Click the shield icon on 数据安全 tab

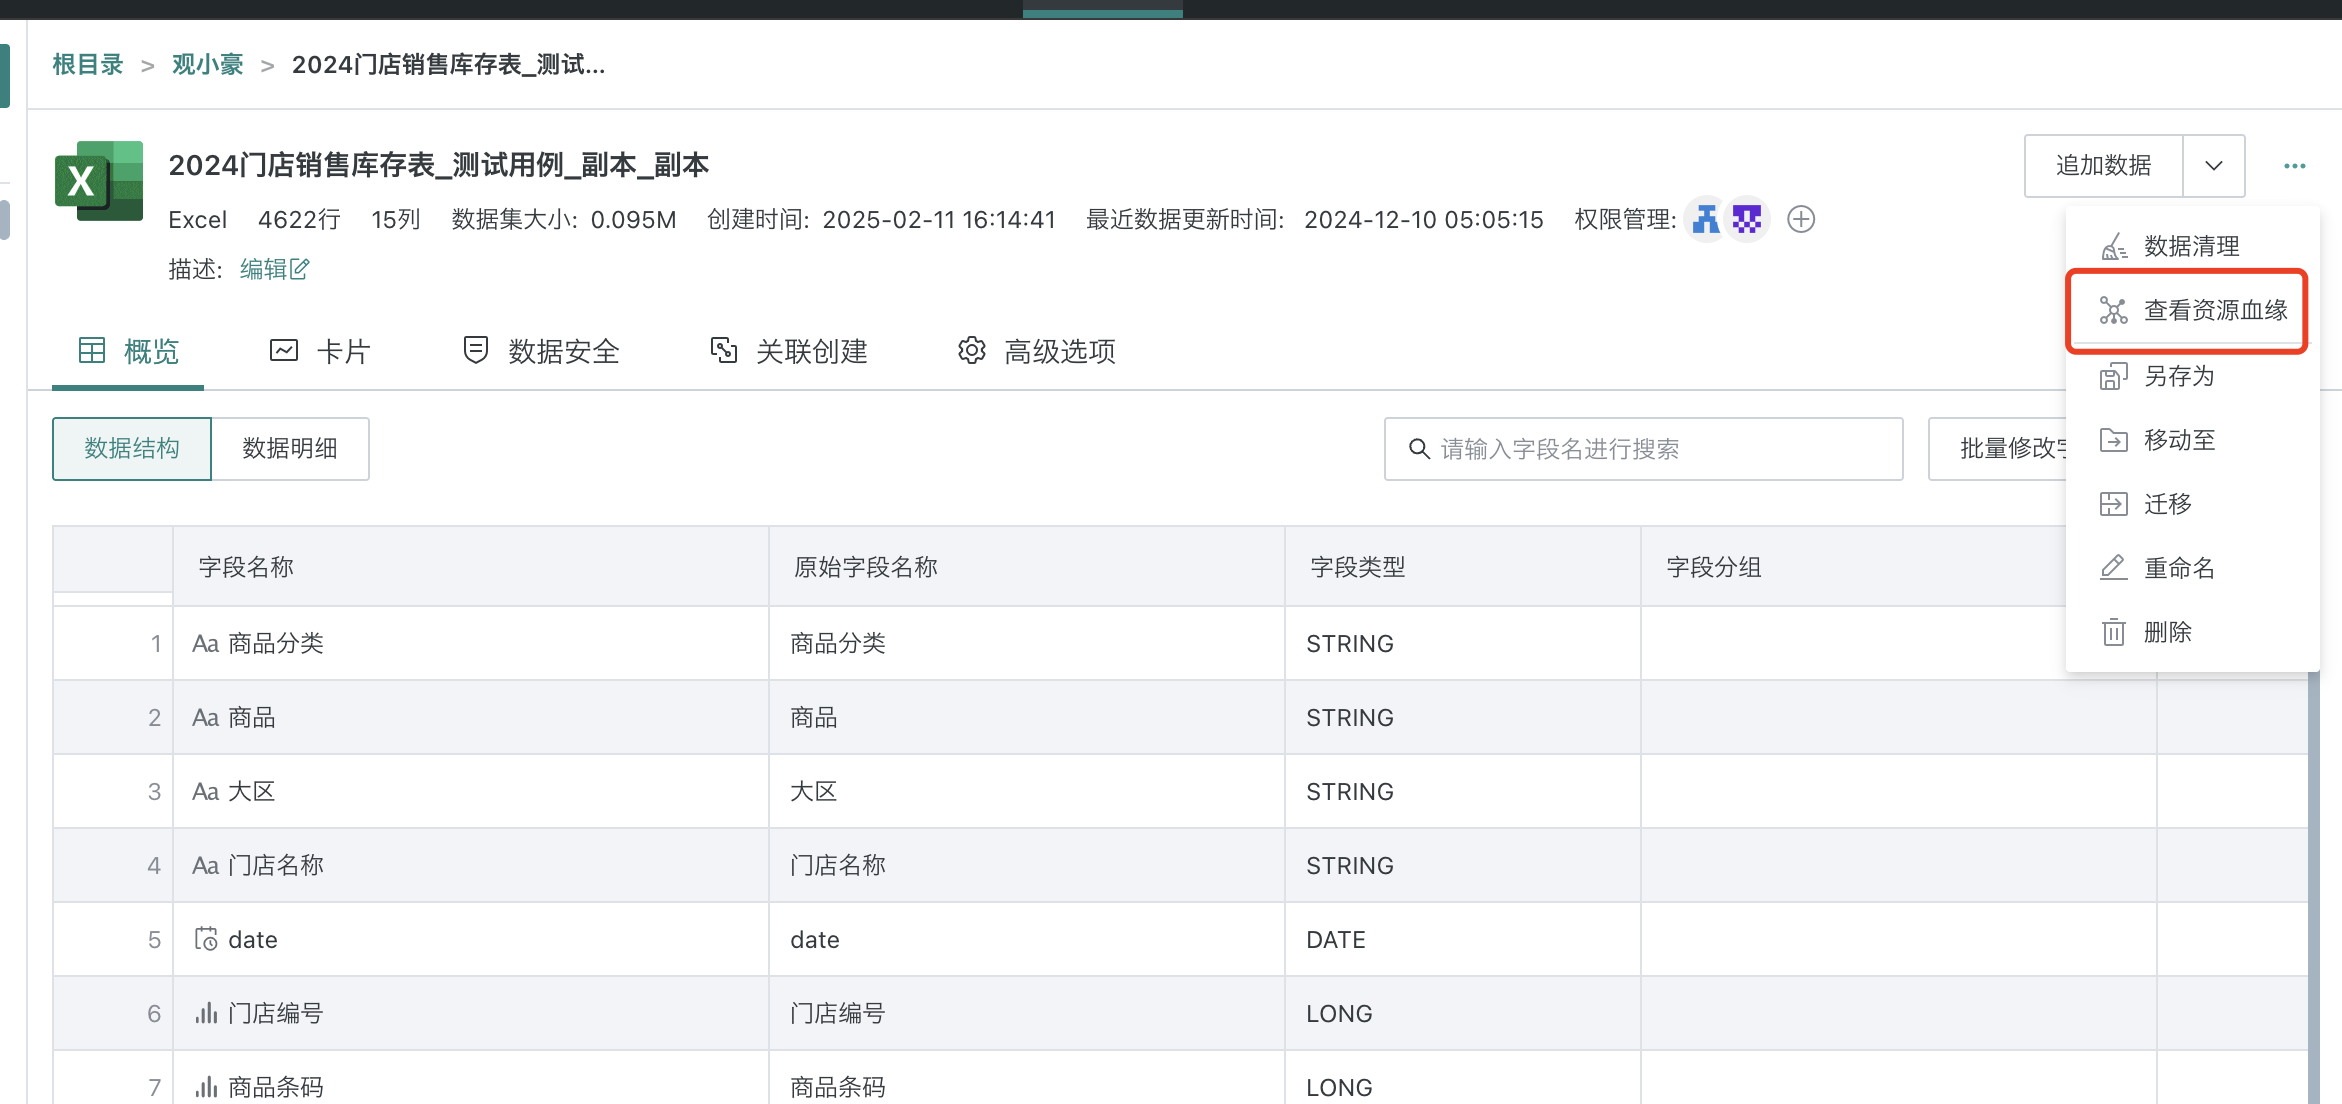point(475,350)
